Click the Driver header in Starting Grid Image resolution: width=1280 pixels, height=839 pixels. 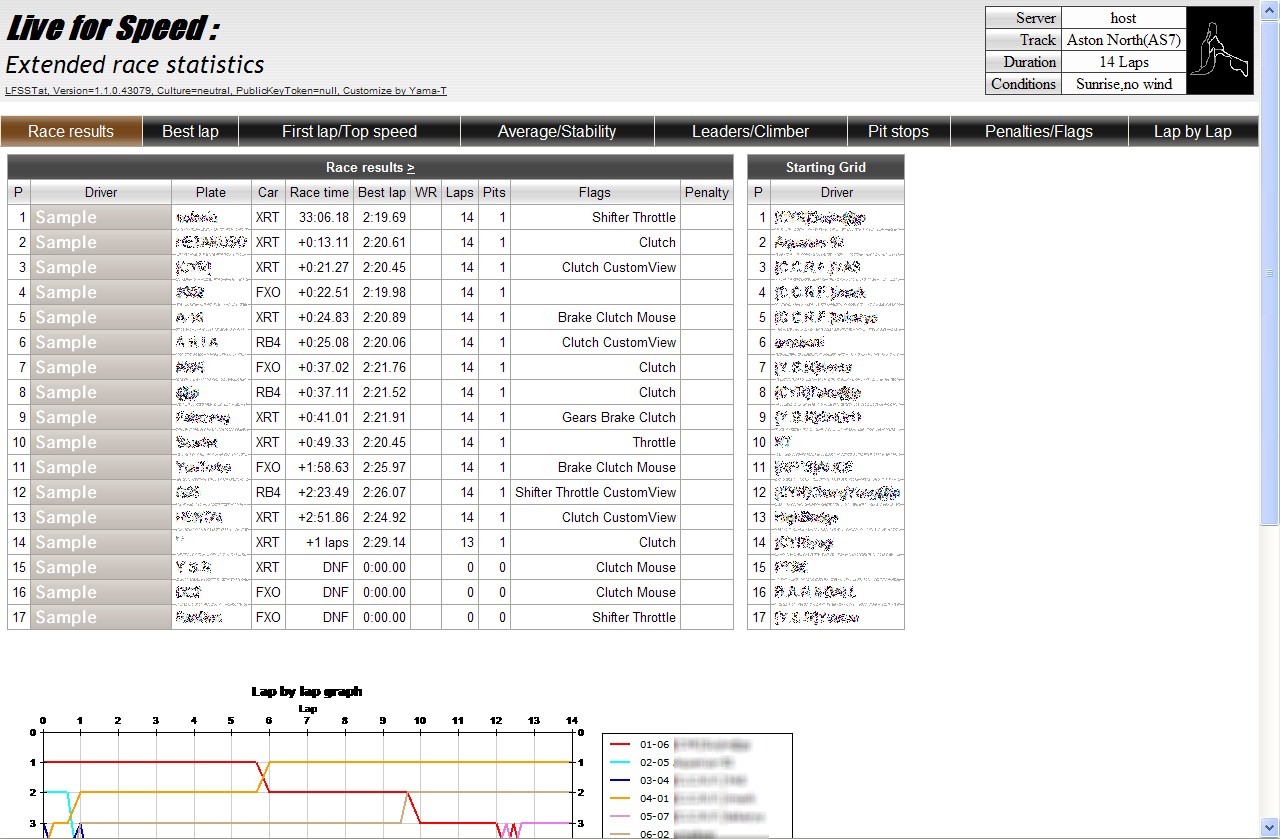[x=837, y=192]
